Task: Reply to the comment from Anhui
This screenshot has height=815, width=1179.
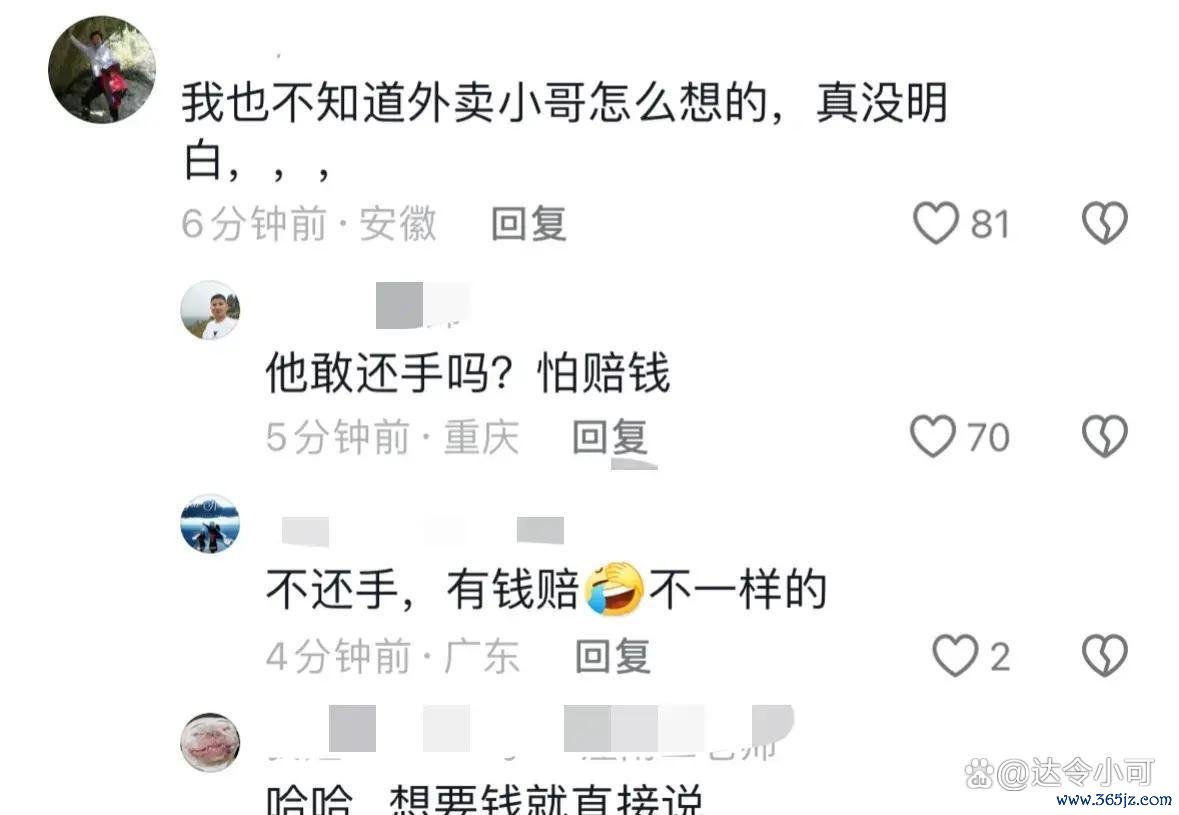Action: tap(529, 224)
